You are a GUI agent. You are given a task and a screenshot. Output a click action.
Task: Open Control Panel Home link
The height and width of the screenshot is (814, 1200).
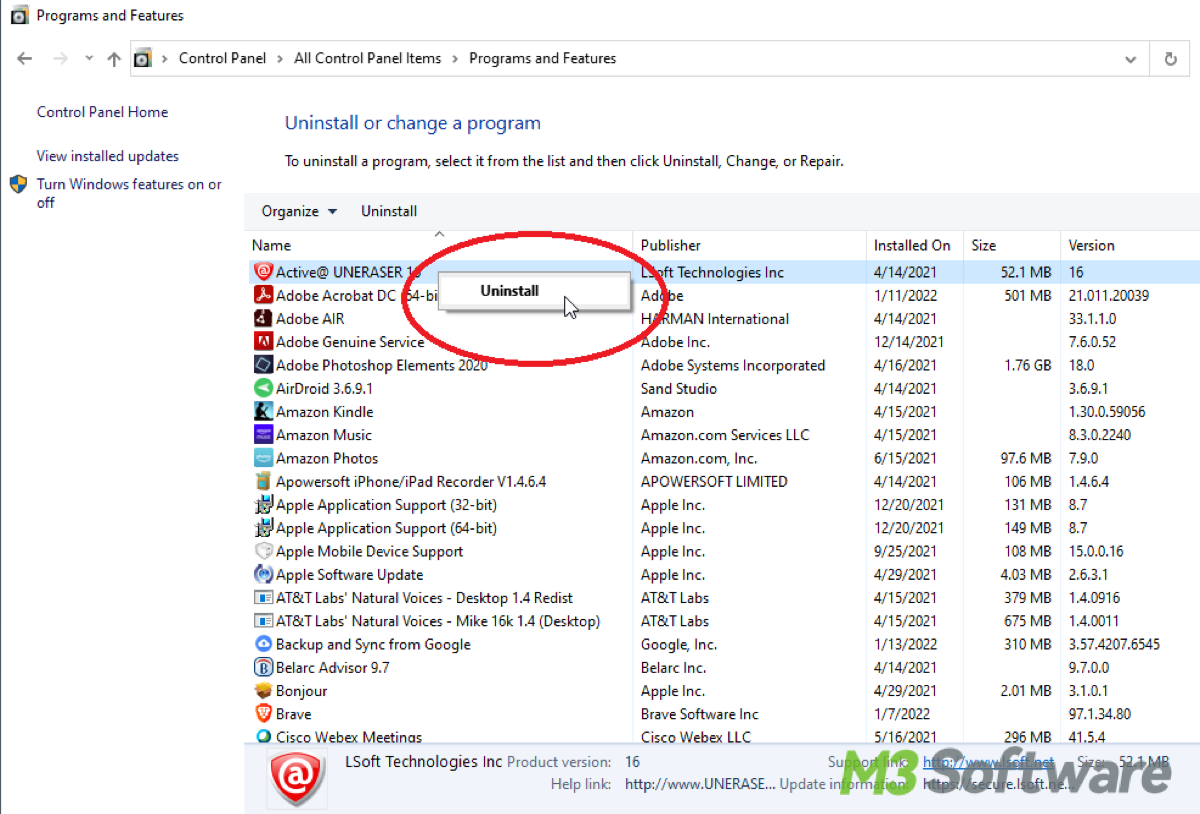[x=102, y=112]
